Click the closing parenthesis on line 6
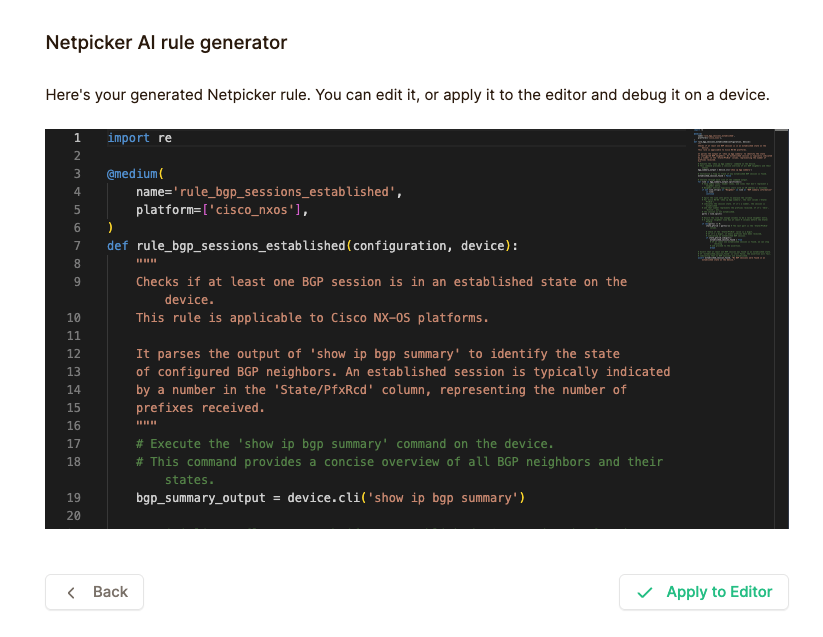This screenshot has height=637, width=823. pyautogui.click(x=111, y=228)
